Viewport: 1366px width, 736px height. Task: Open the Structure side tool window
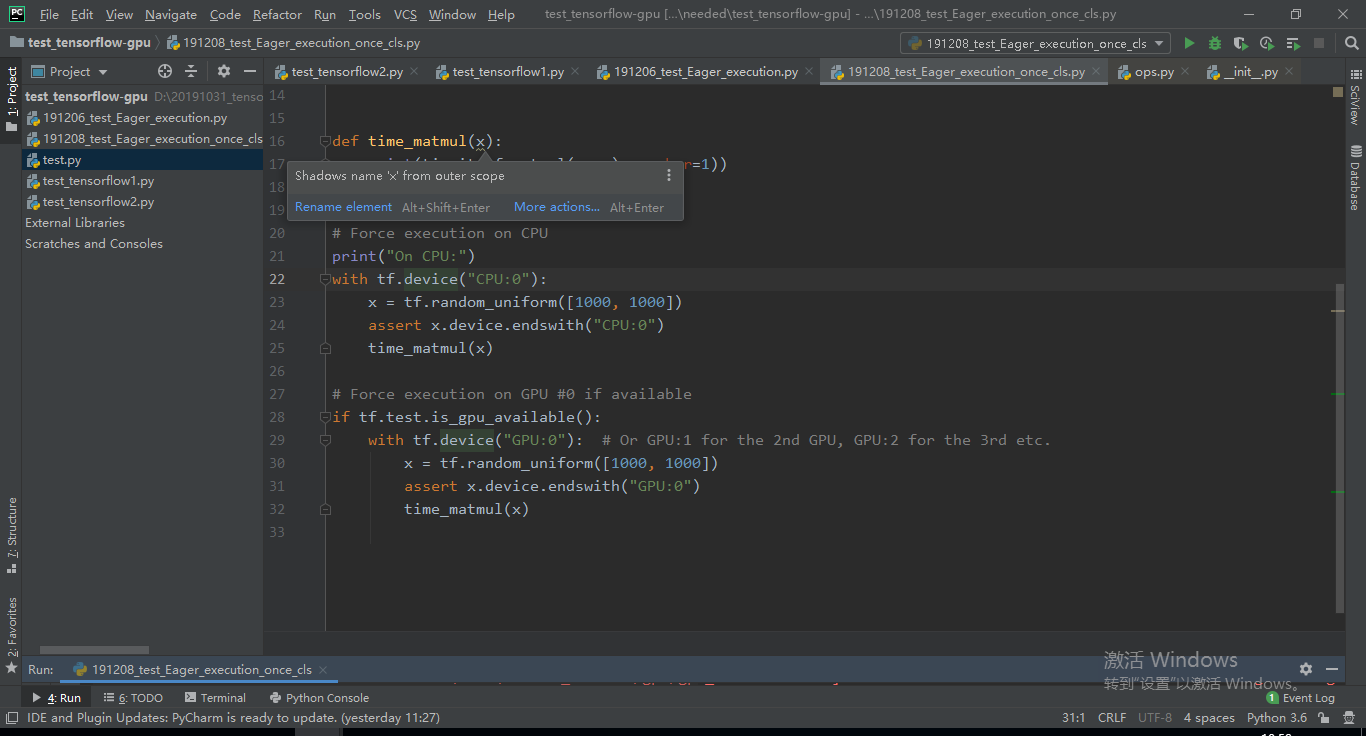click(12, 535)
